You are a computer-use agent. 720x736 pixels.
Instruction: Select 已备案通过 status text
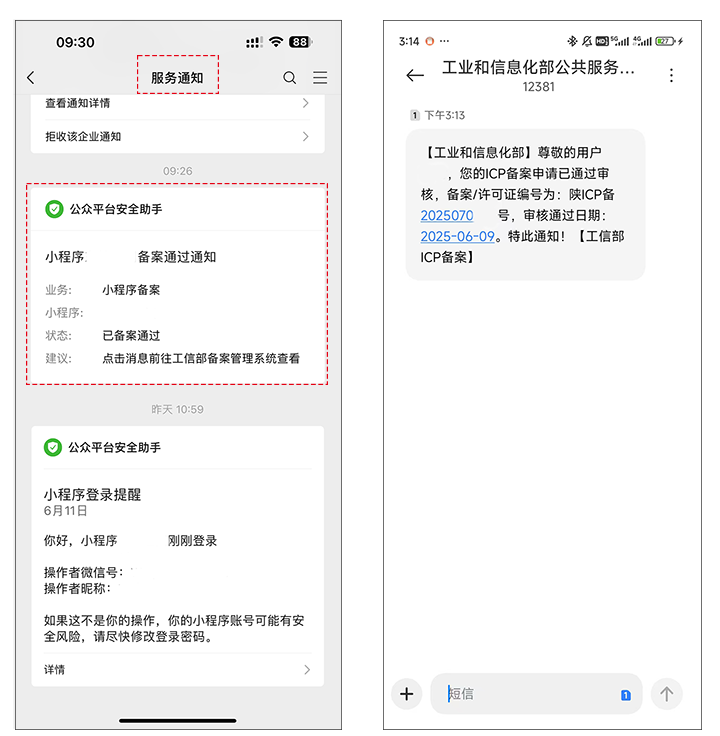click(x=131, y=336)
